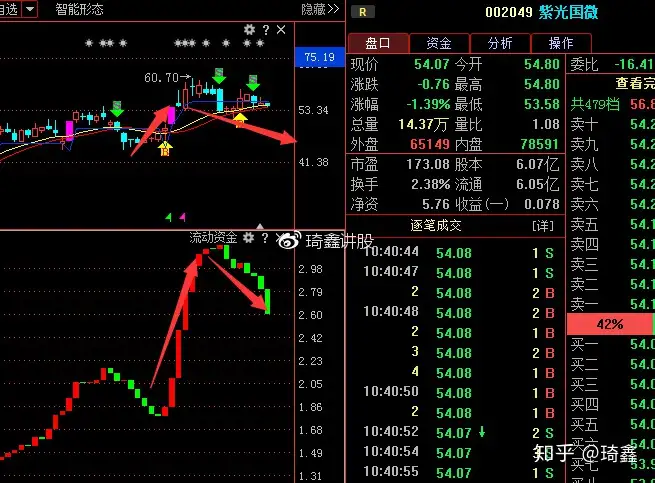Click the 共479档 order depth text
The image size is (655, 483).
[595, 104]
